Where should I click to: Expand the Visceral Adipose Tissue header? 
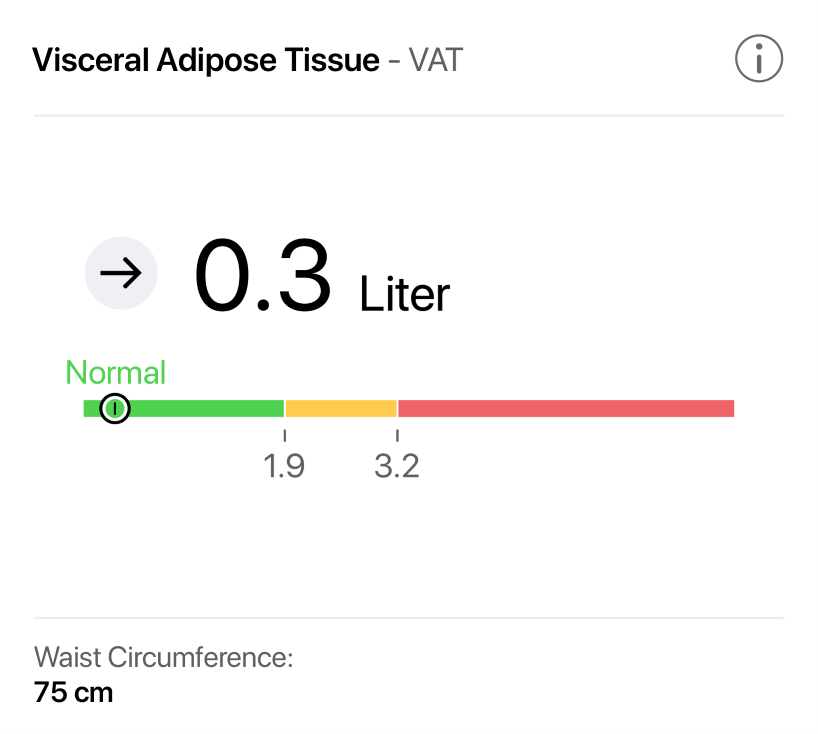click(207, 60)
